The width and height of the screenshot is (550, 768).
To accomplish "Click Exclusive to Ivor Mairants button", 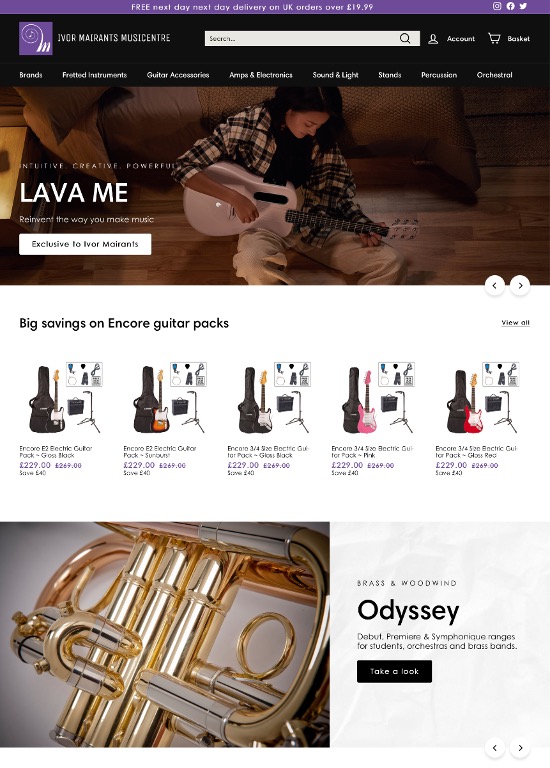I will click(x=85, y=244).
